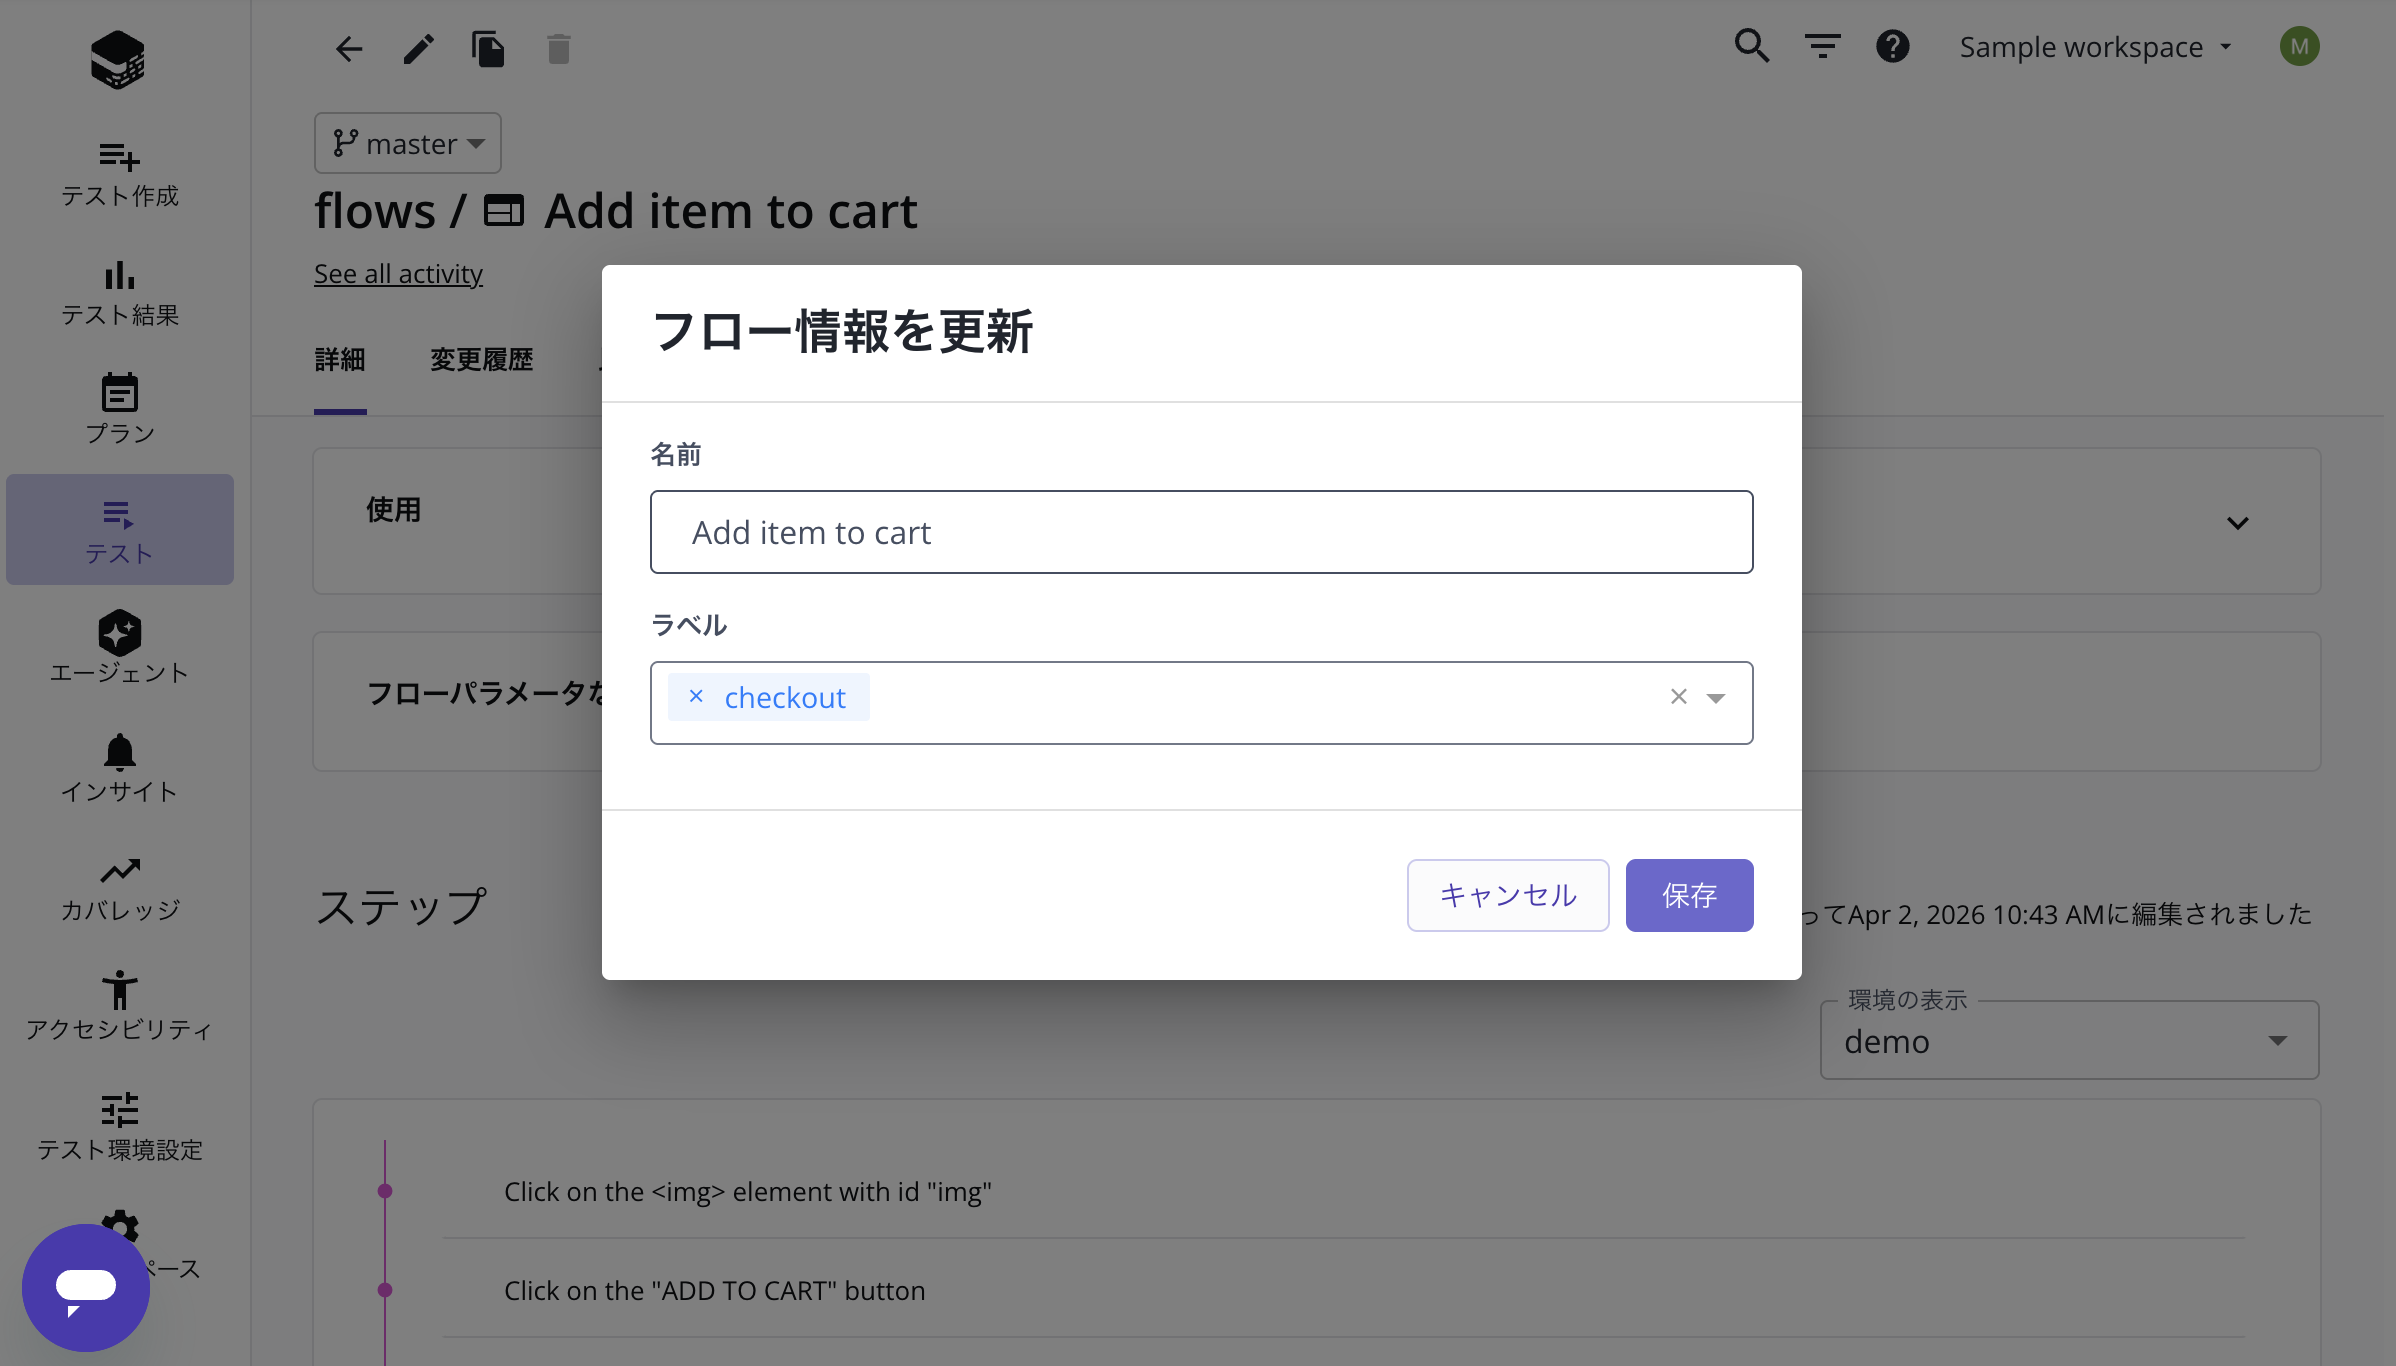The height and width of the screenshot is (1366, 2396).
Task: Click the filter list icon
Action: [1822, 46]
